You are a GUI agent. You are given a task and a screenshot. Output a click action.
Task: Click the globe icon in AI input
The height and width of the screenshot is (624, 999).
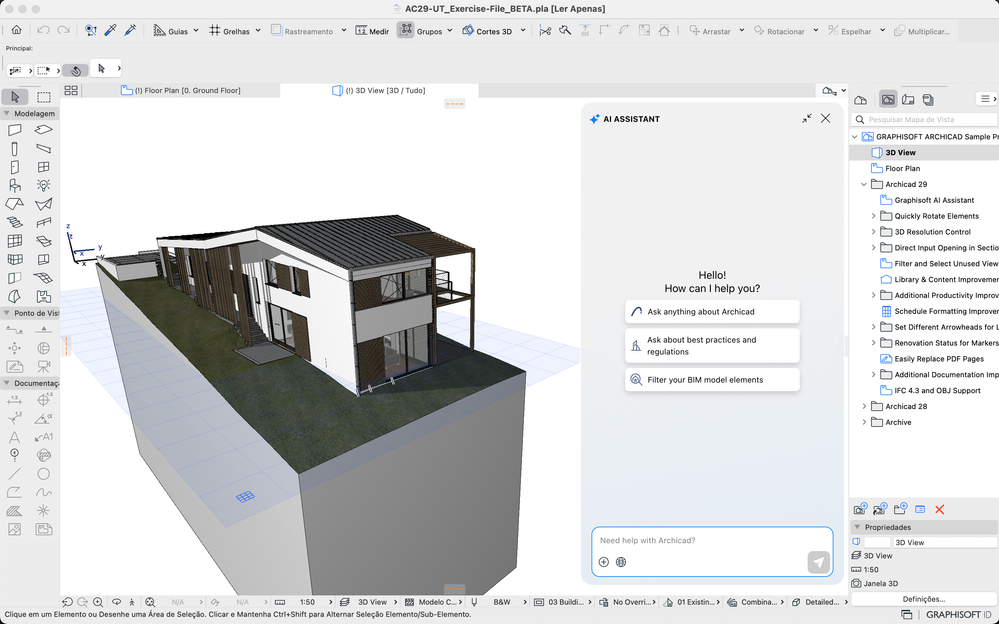click(621, 562)
